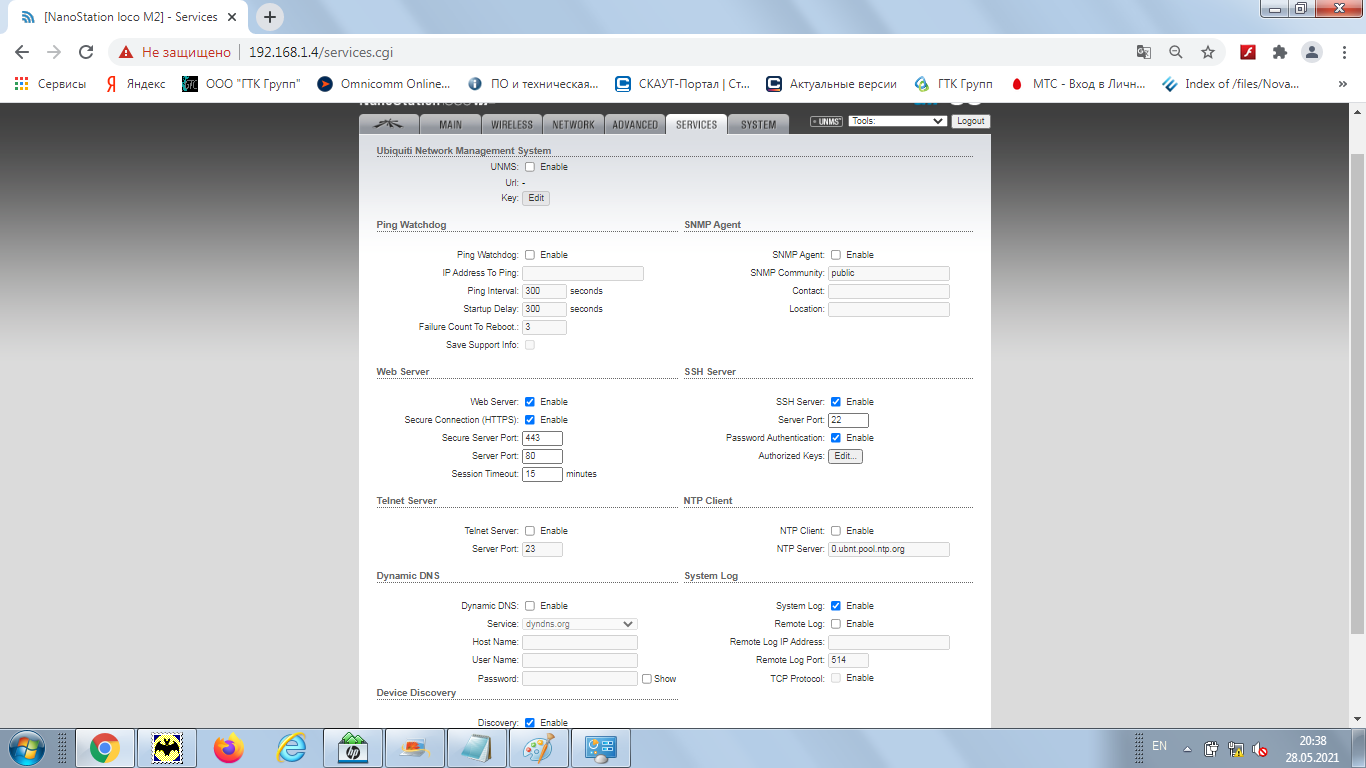The width and height of the screenshot is (1366, 768).
Task: Toggle the Device Discovery checkbox
Action: pyautogui.click(x=530, y=723)
